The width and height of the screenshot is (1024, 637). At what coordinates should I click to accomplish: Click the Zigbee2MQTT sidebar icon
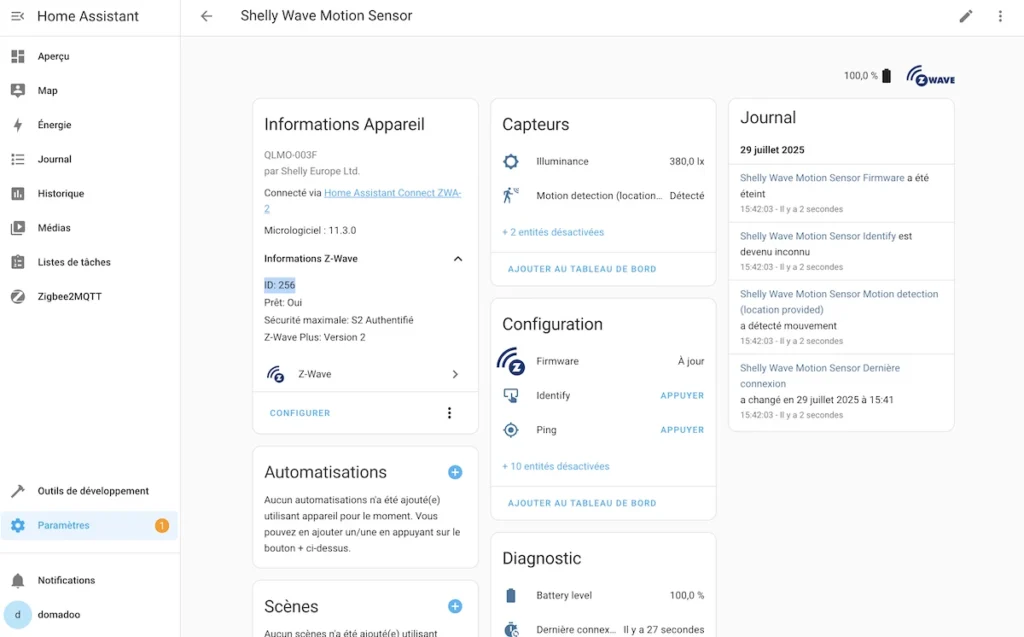pos(18,296)
